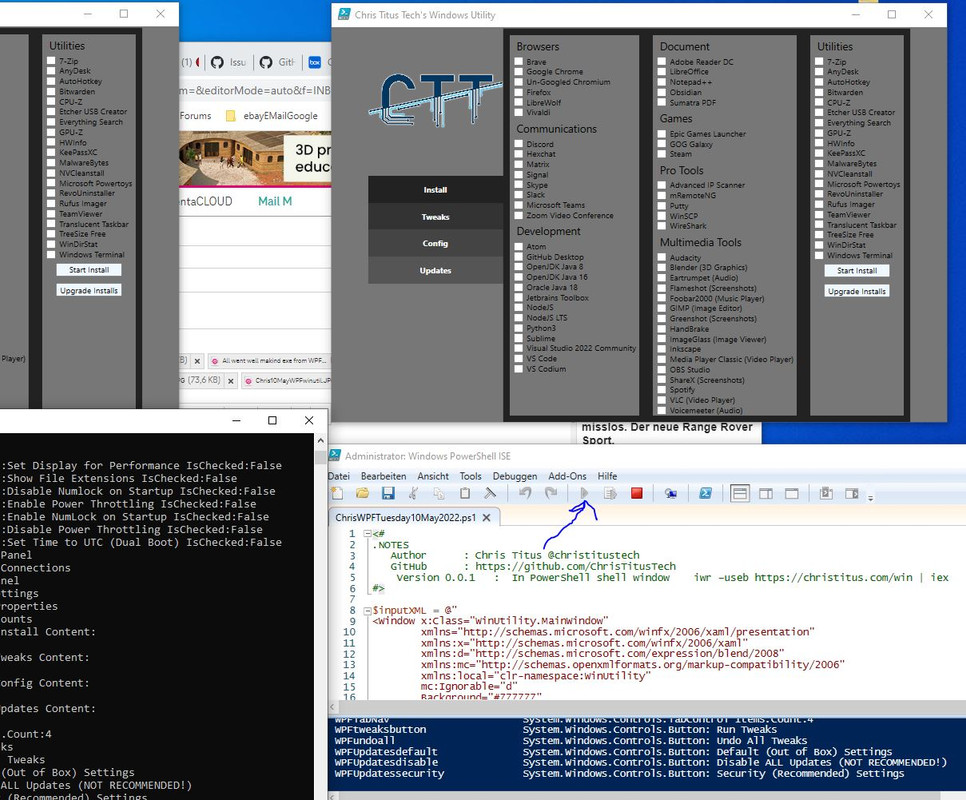Switch to Install tab in CTT window

436,190
